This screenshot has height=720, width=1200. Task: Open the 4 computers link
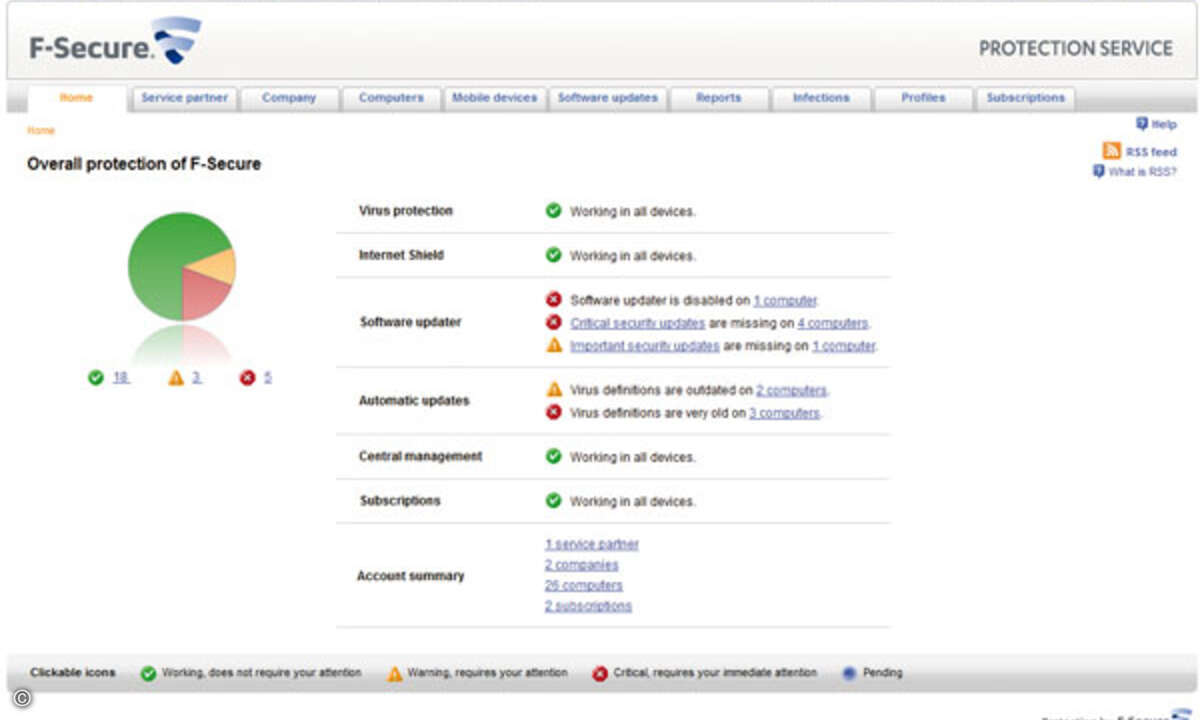point(832,323)
